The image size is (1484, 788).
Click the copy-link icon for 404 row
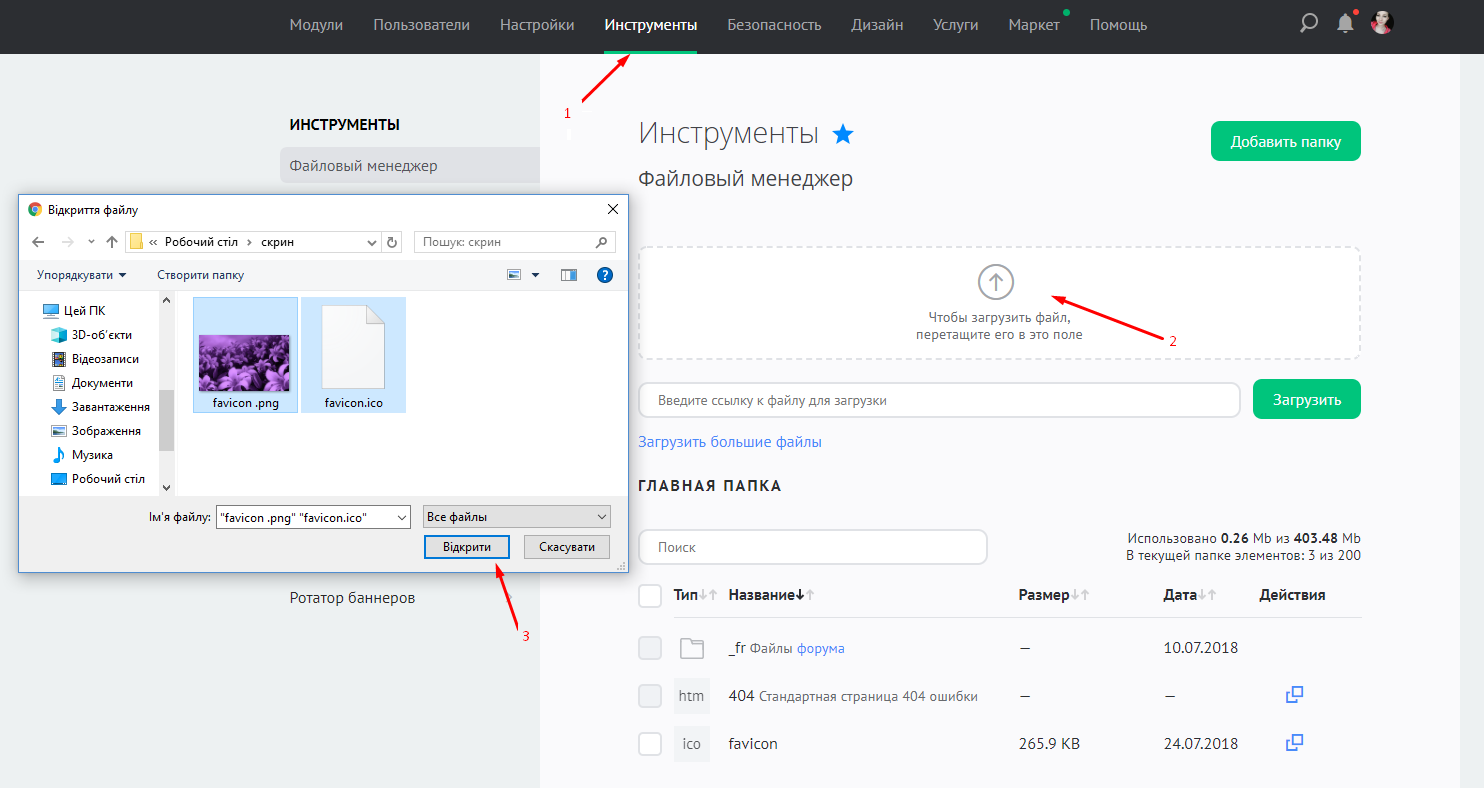click(1294, 695)
